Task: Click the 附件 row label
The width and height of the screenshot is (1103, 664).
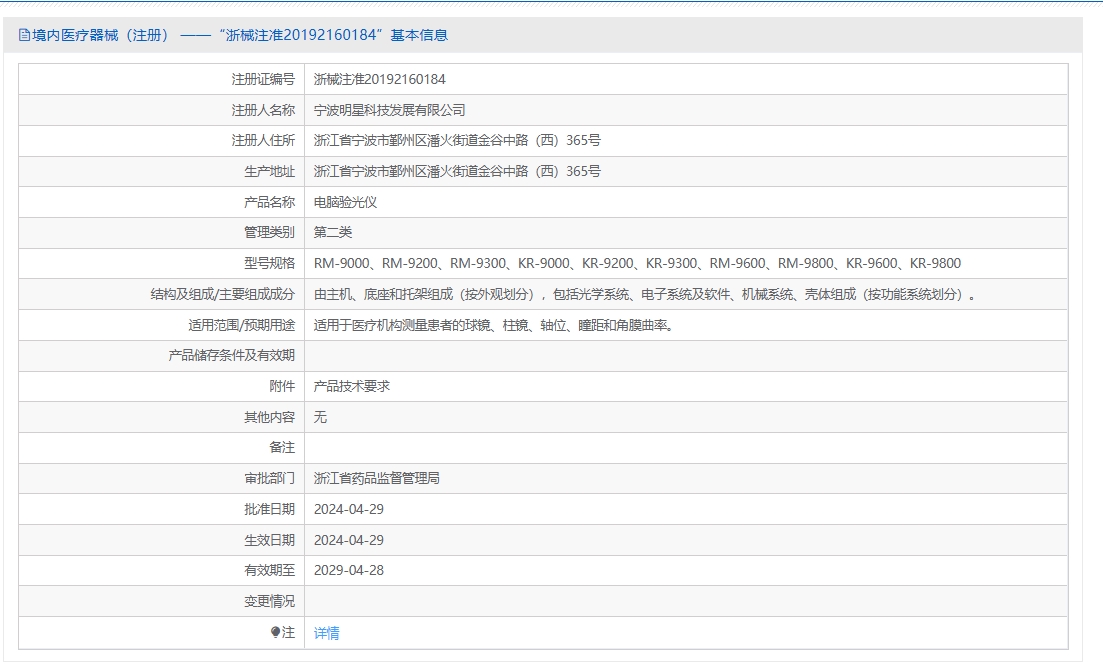Action: coord(282,386)
